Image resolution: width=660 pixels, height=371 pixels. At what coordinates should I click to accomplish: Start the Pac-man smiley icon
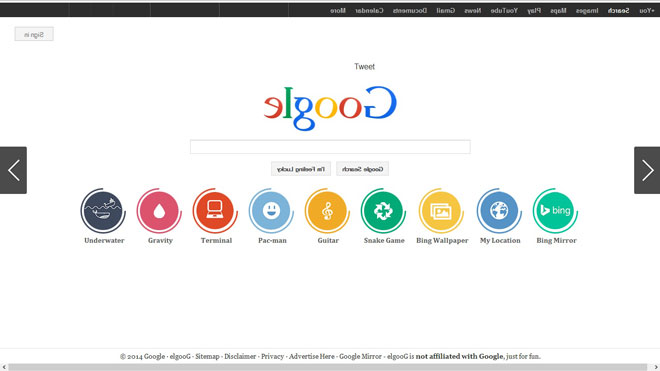pos(271,211)
